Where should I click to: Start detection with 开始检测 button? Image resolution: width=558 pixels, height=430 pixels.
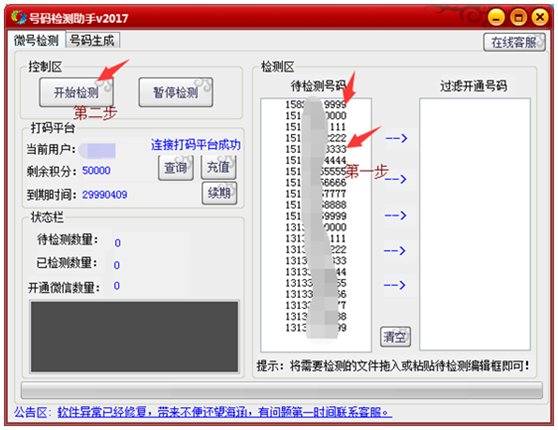[x=76, y=93]
